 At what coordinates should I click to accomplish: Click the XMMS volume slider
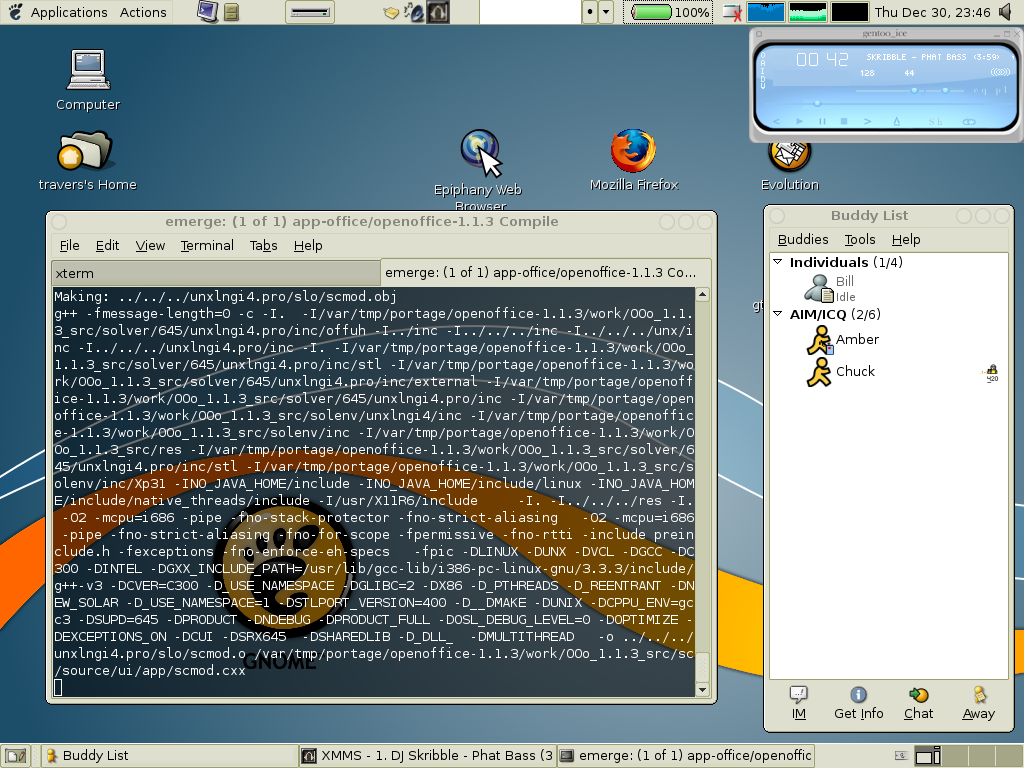[x=914, y=90]
